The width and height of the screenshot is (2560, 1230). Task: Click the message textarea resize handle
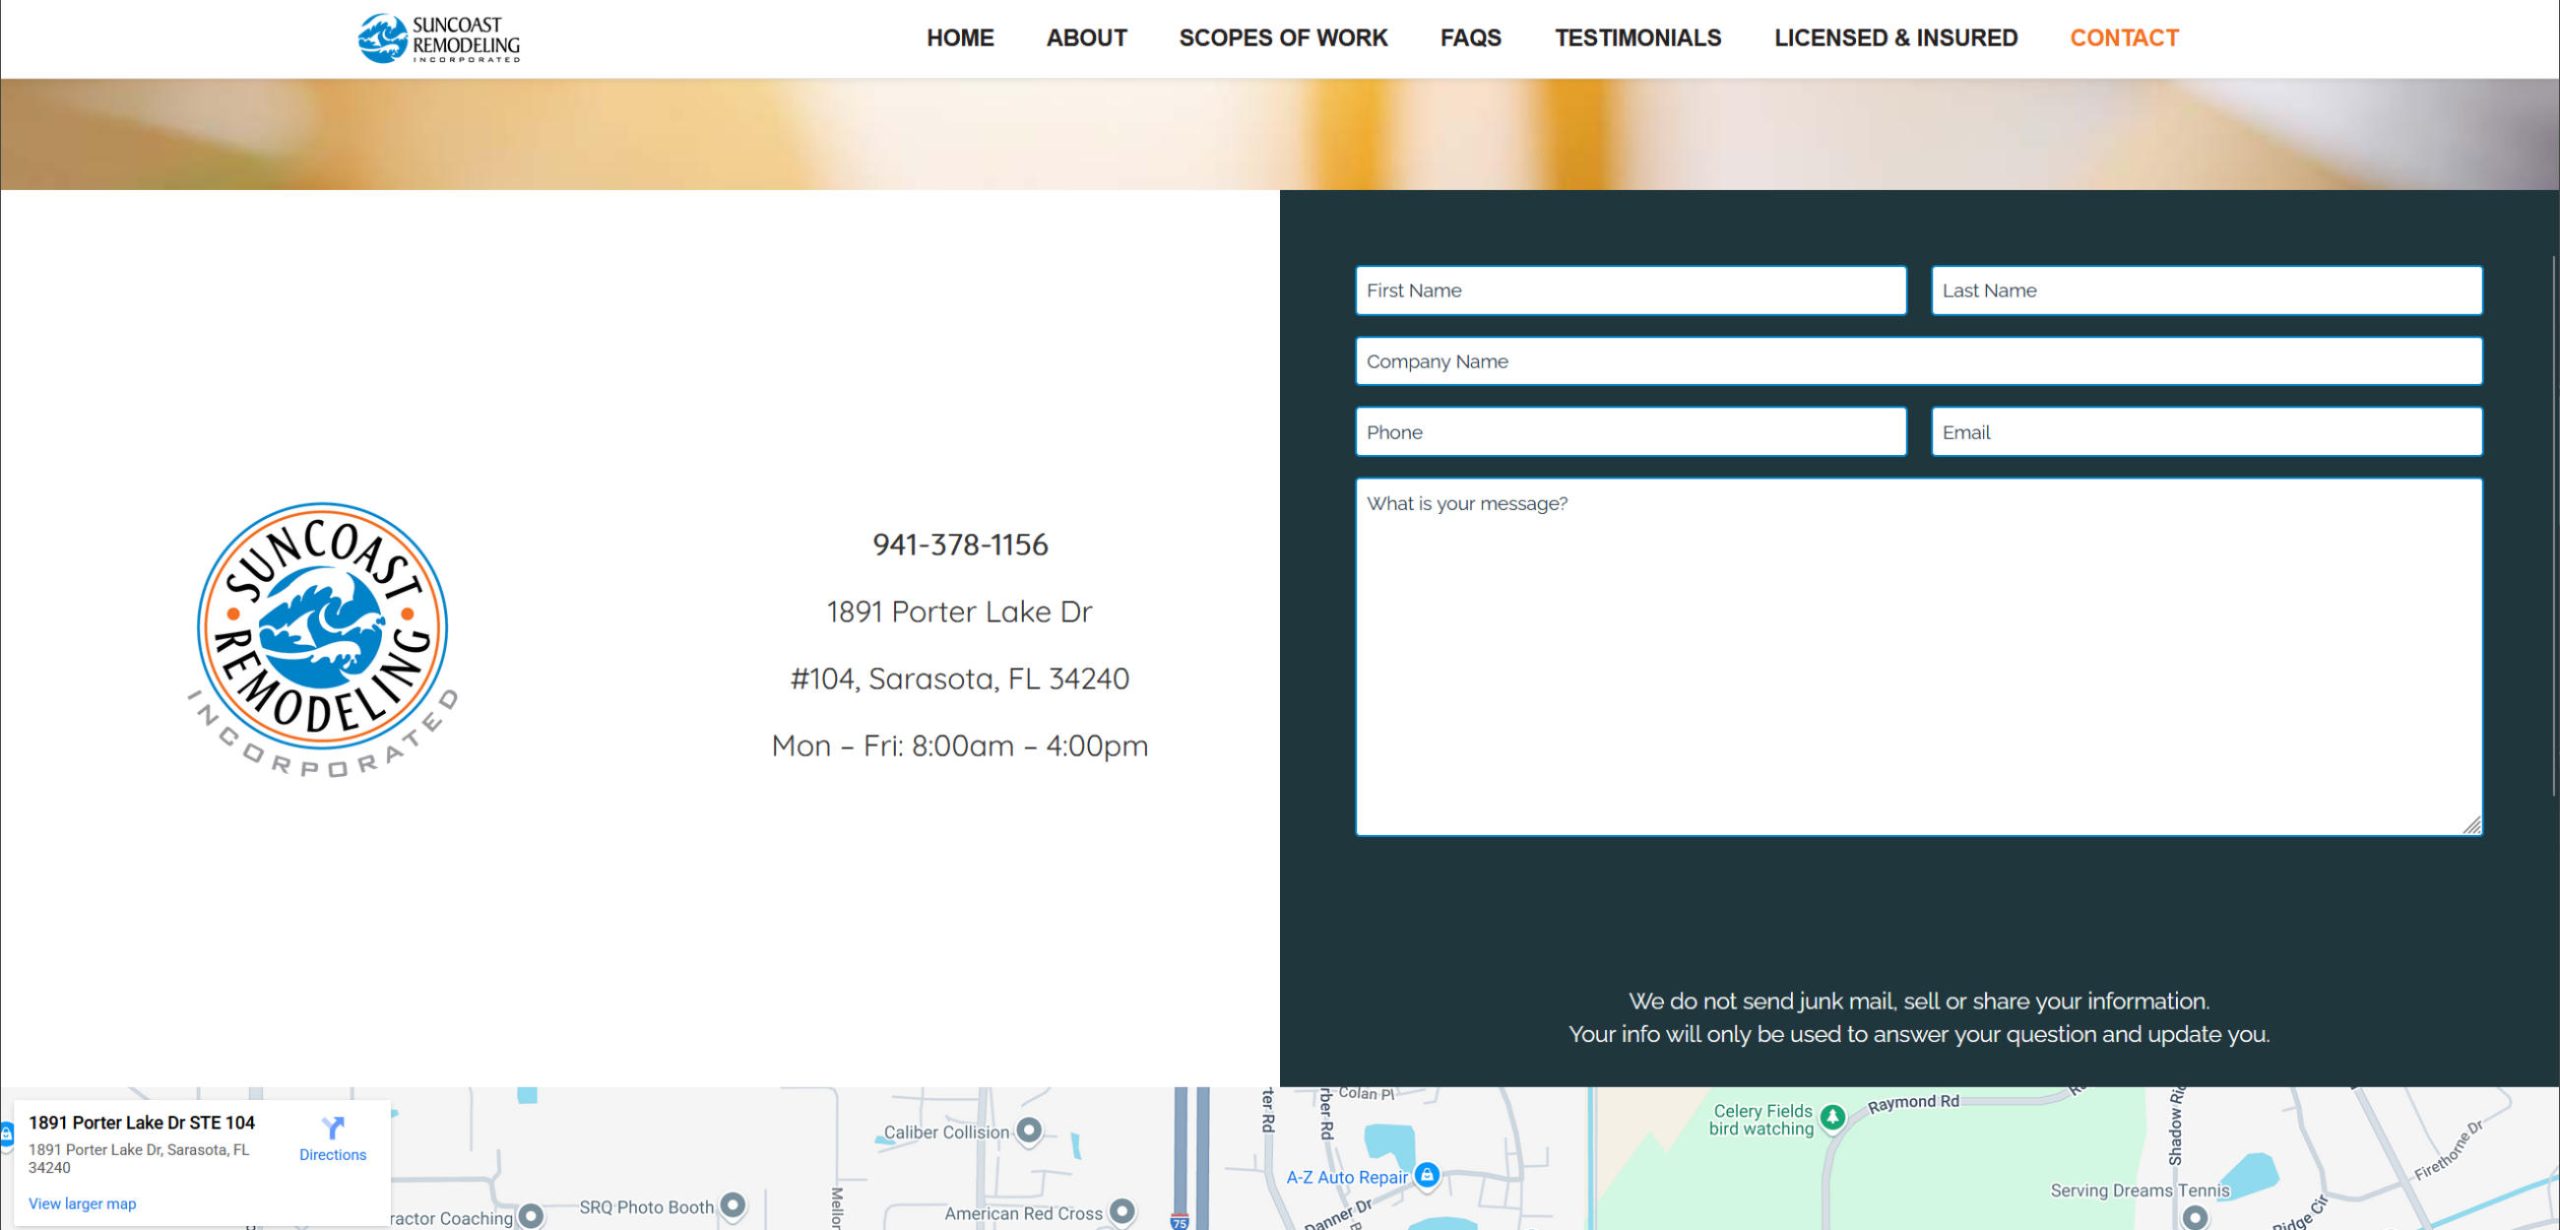tap(2472, 825)
